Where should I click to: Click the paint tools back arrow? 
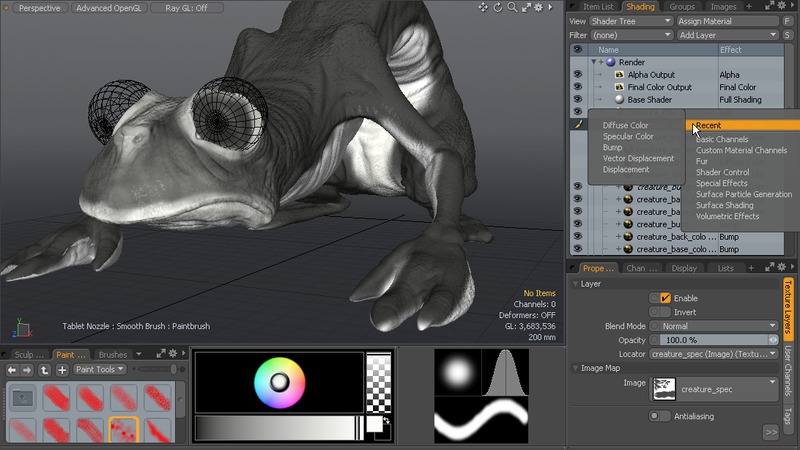[13, 369]
